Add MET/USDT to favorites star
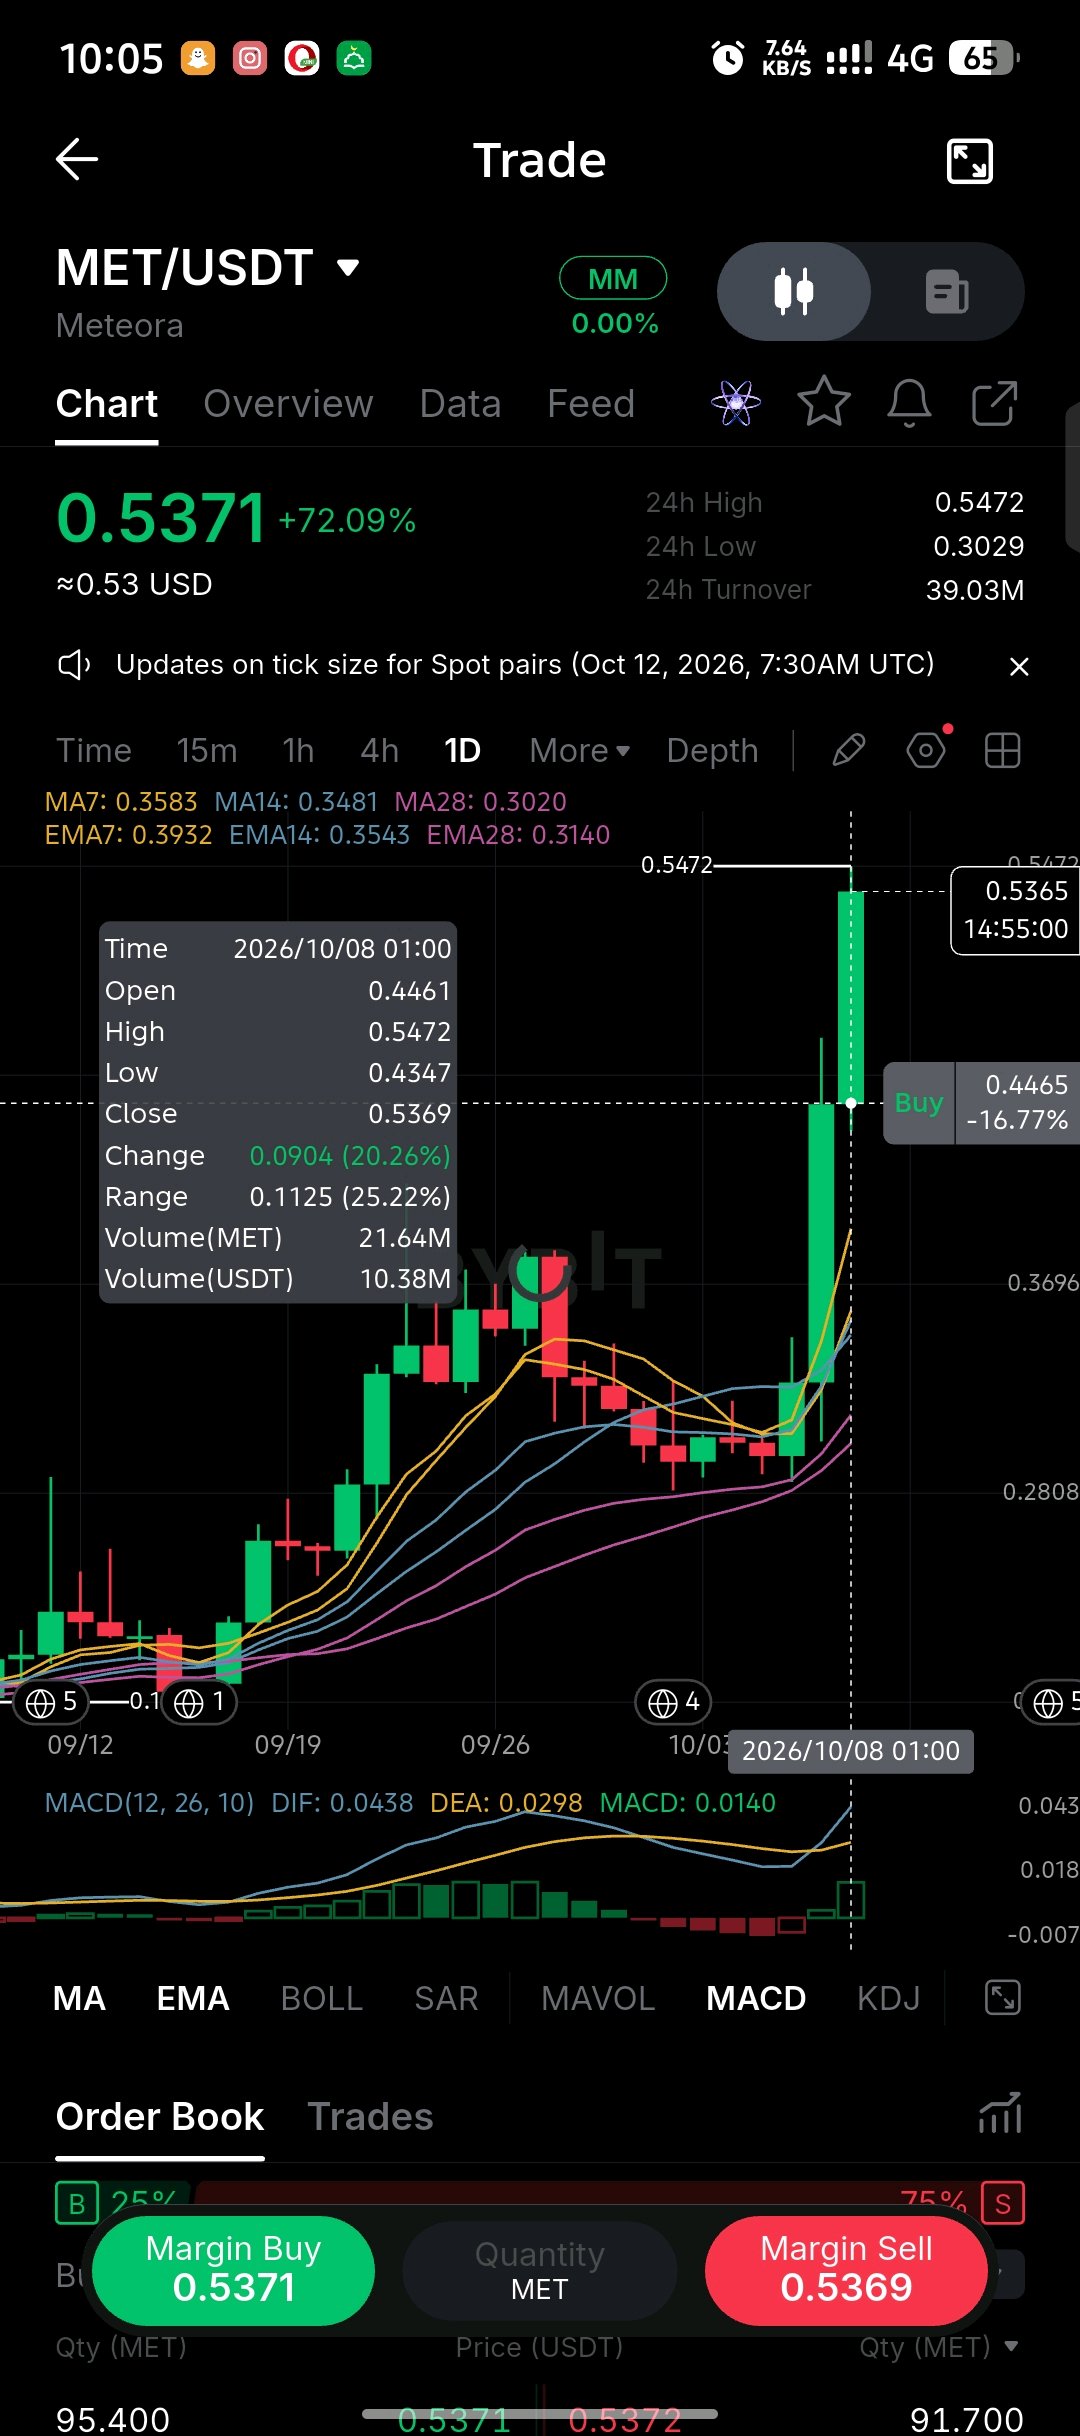The image size is (1080, 2436). pos(824,402)
